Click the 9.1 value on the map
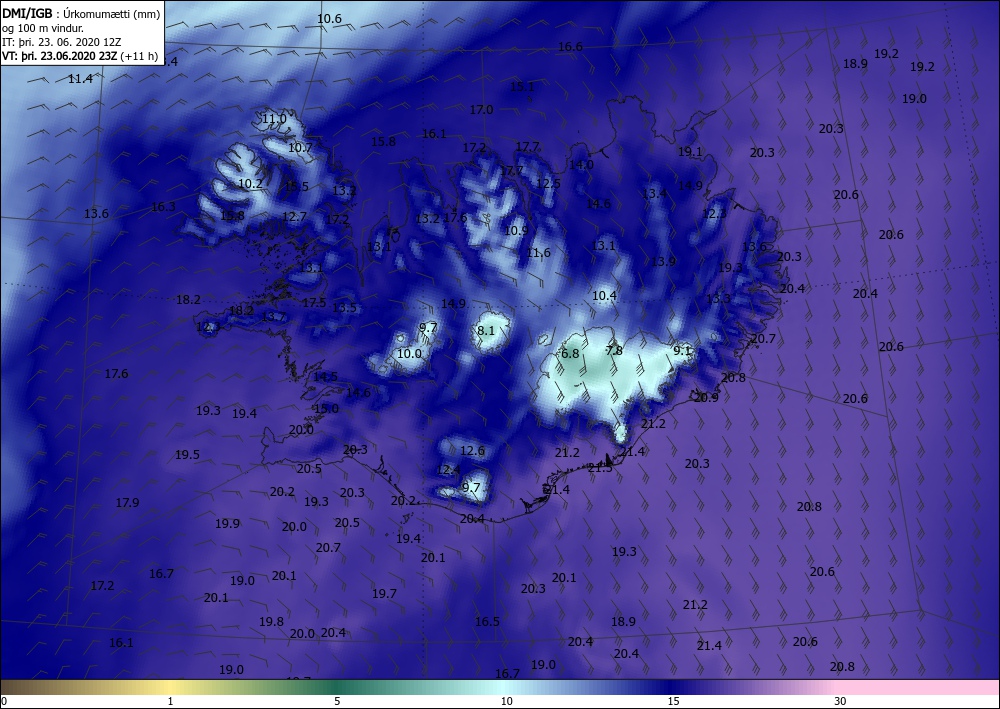The width and height of the screenshot is (1000, 709). click(682, 350)
